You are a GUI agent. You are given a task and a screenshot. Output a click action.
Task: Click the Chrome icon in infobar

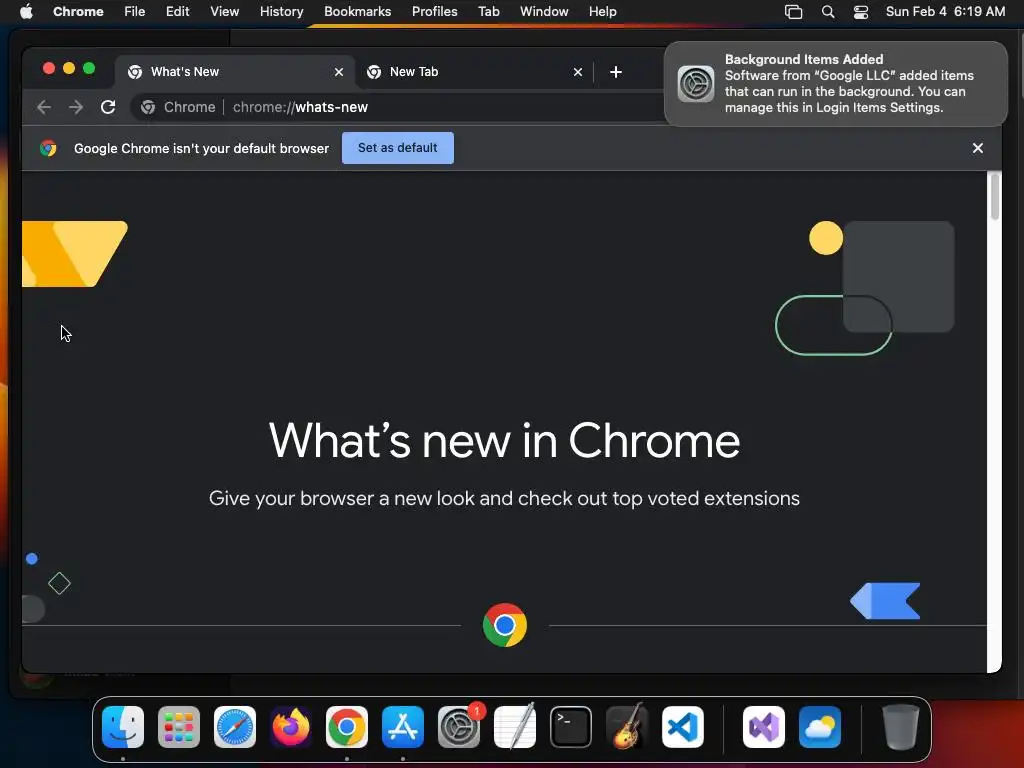[48, 148]
